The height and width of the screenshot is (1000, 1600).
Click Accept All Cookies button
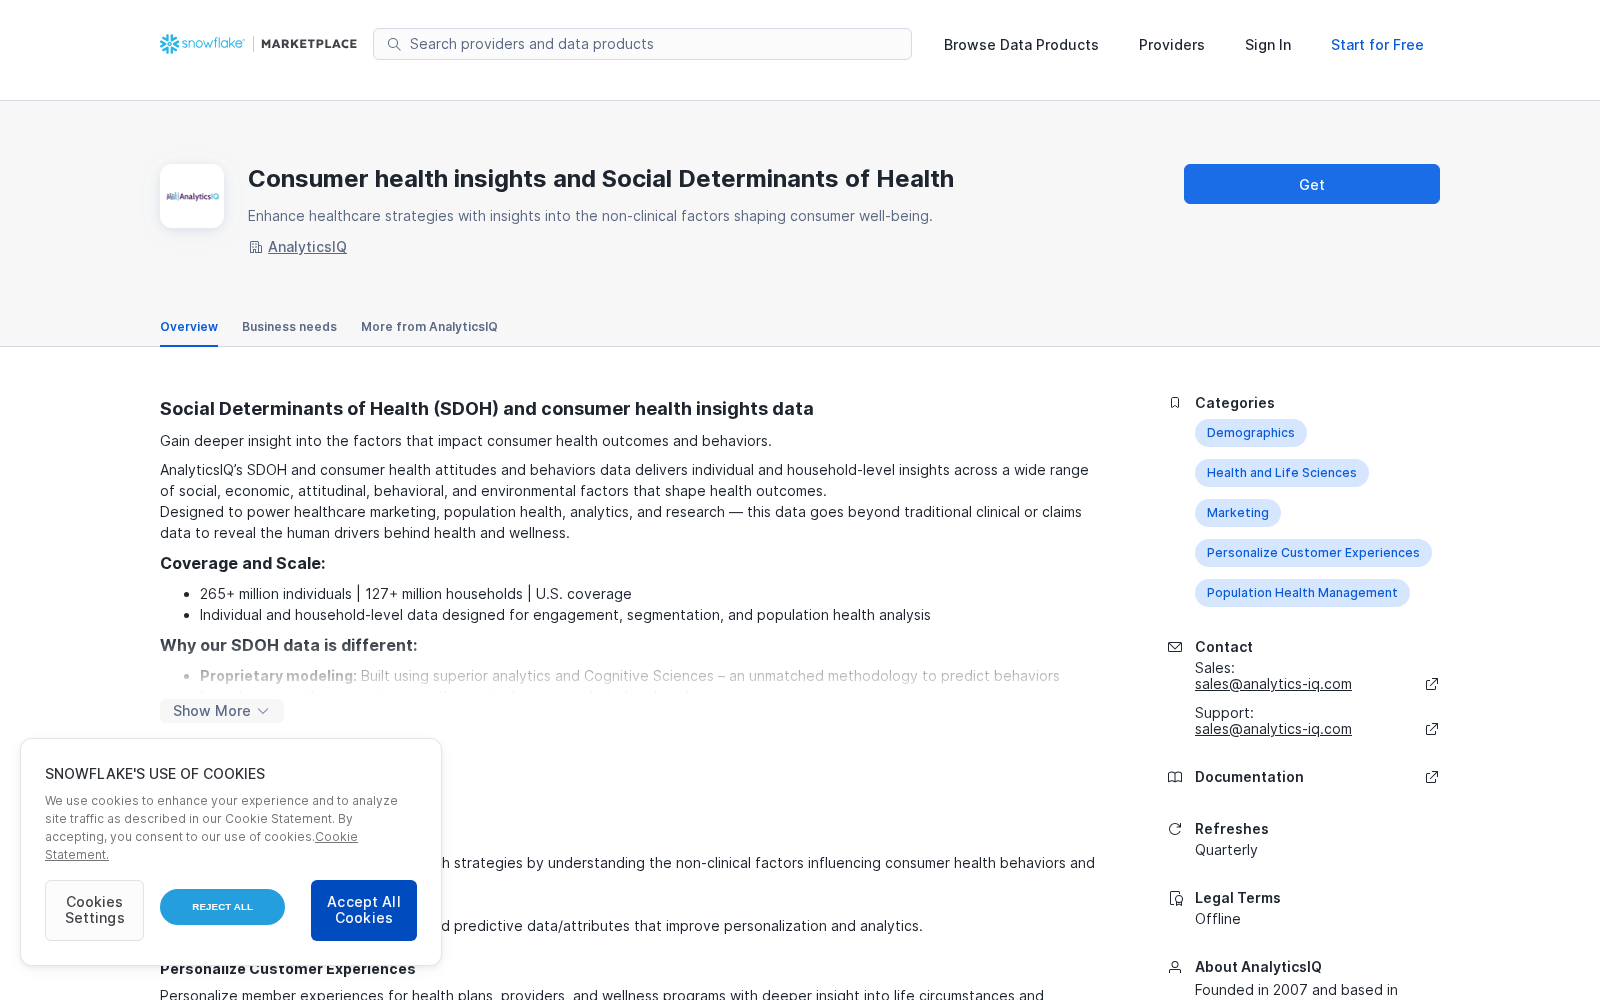[x=364, y=910]
